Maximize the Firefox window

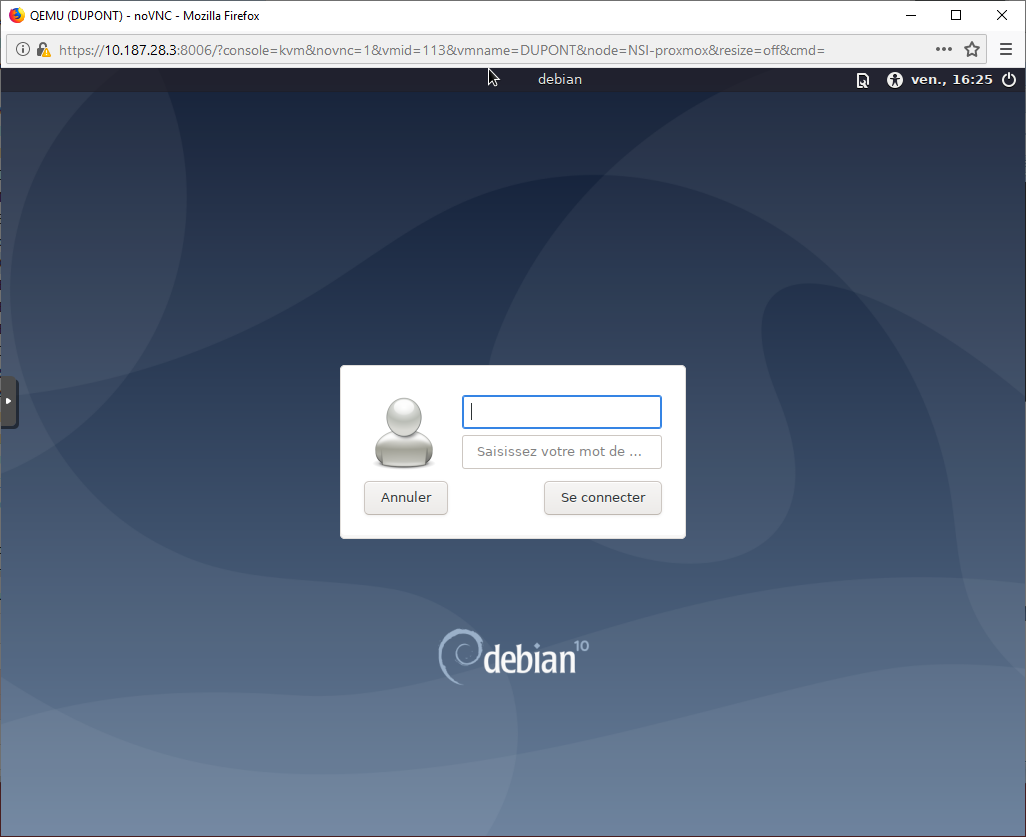click(x=956, y=15)
